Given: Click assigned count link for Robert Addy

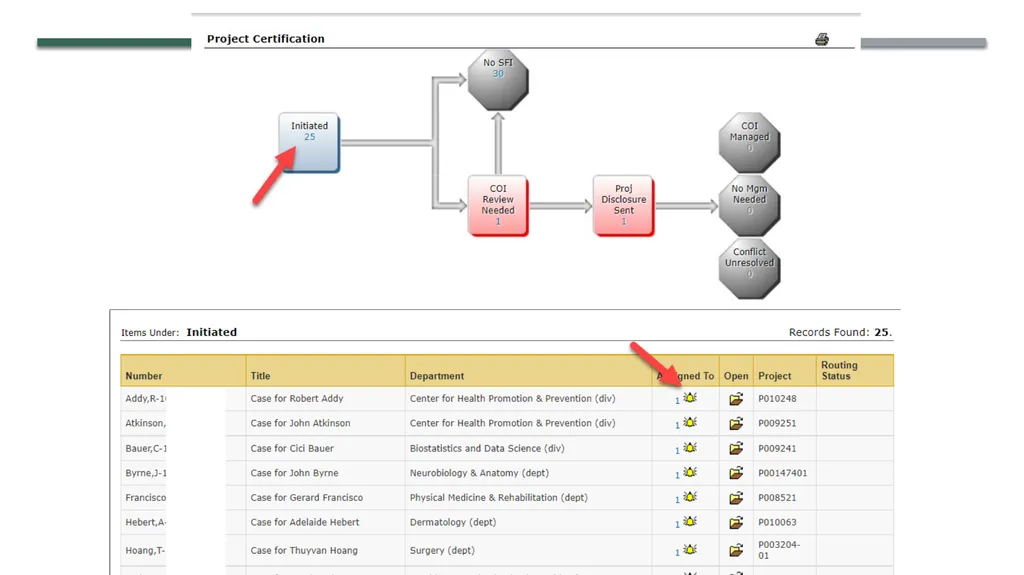Looking at the screenshot, I should (x=677, y=401).
